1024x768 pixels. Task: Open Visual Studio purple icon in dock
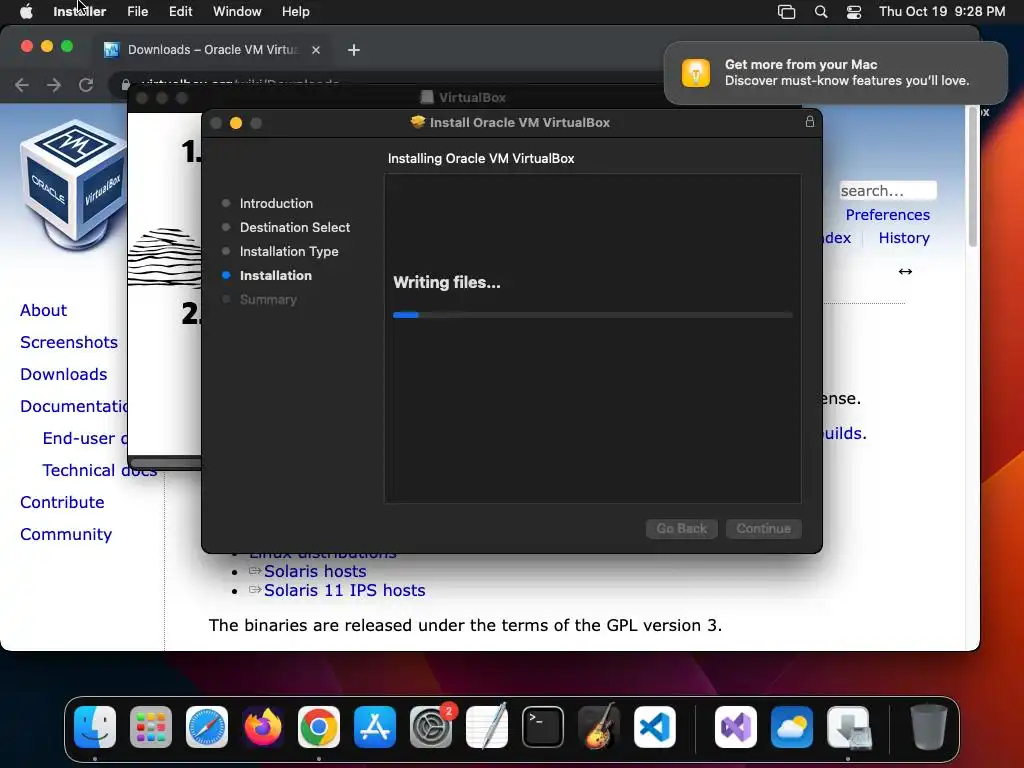736,727
